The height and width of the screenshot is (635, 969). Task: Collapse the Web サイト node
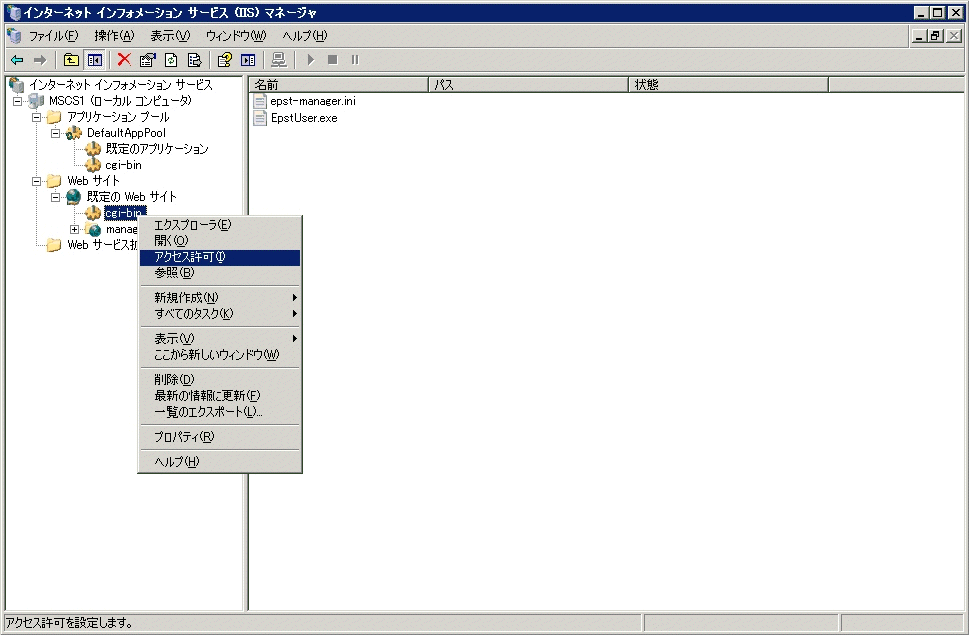click(x=36, y=181)
